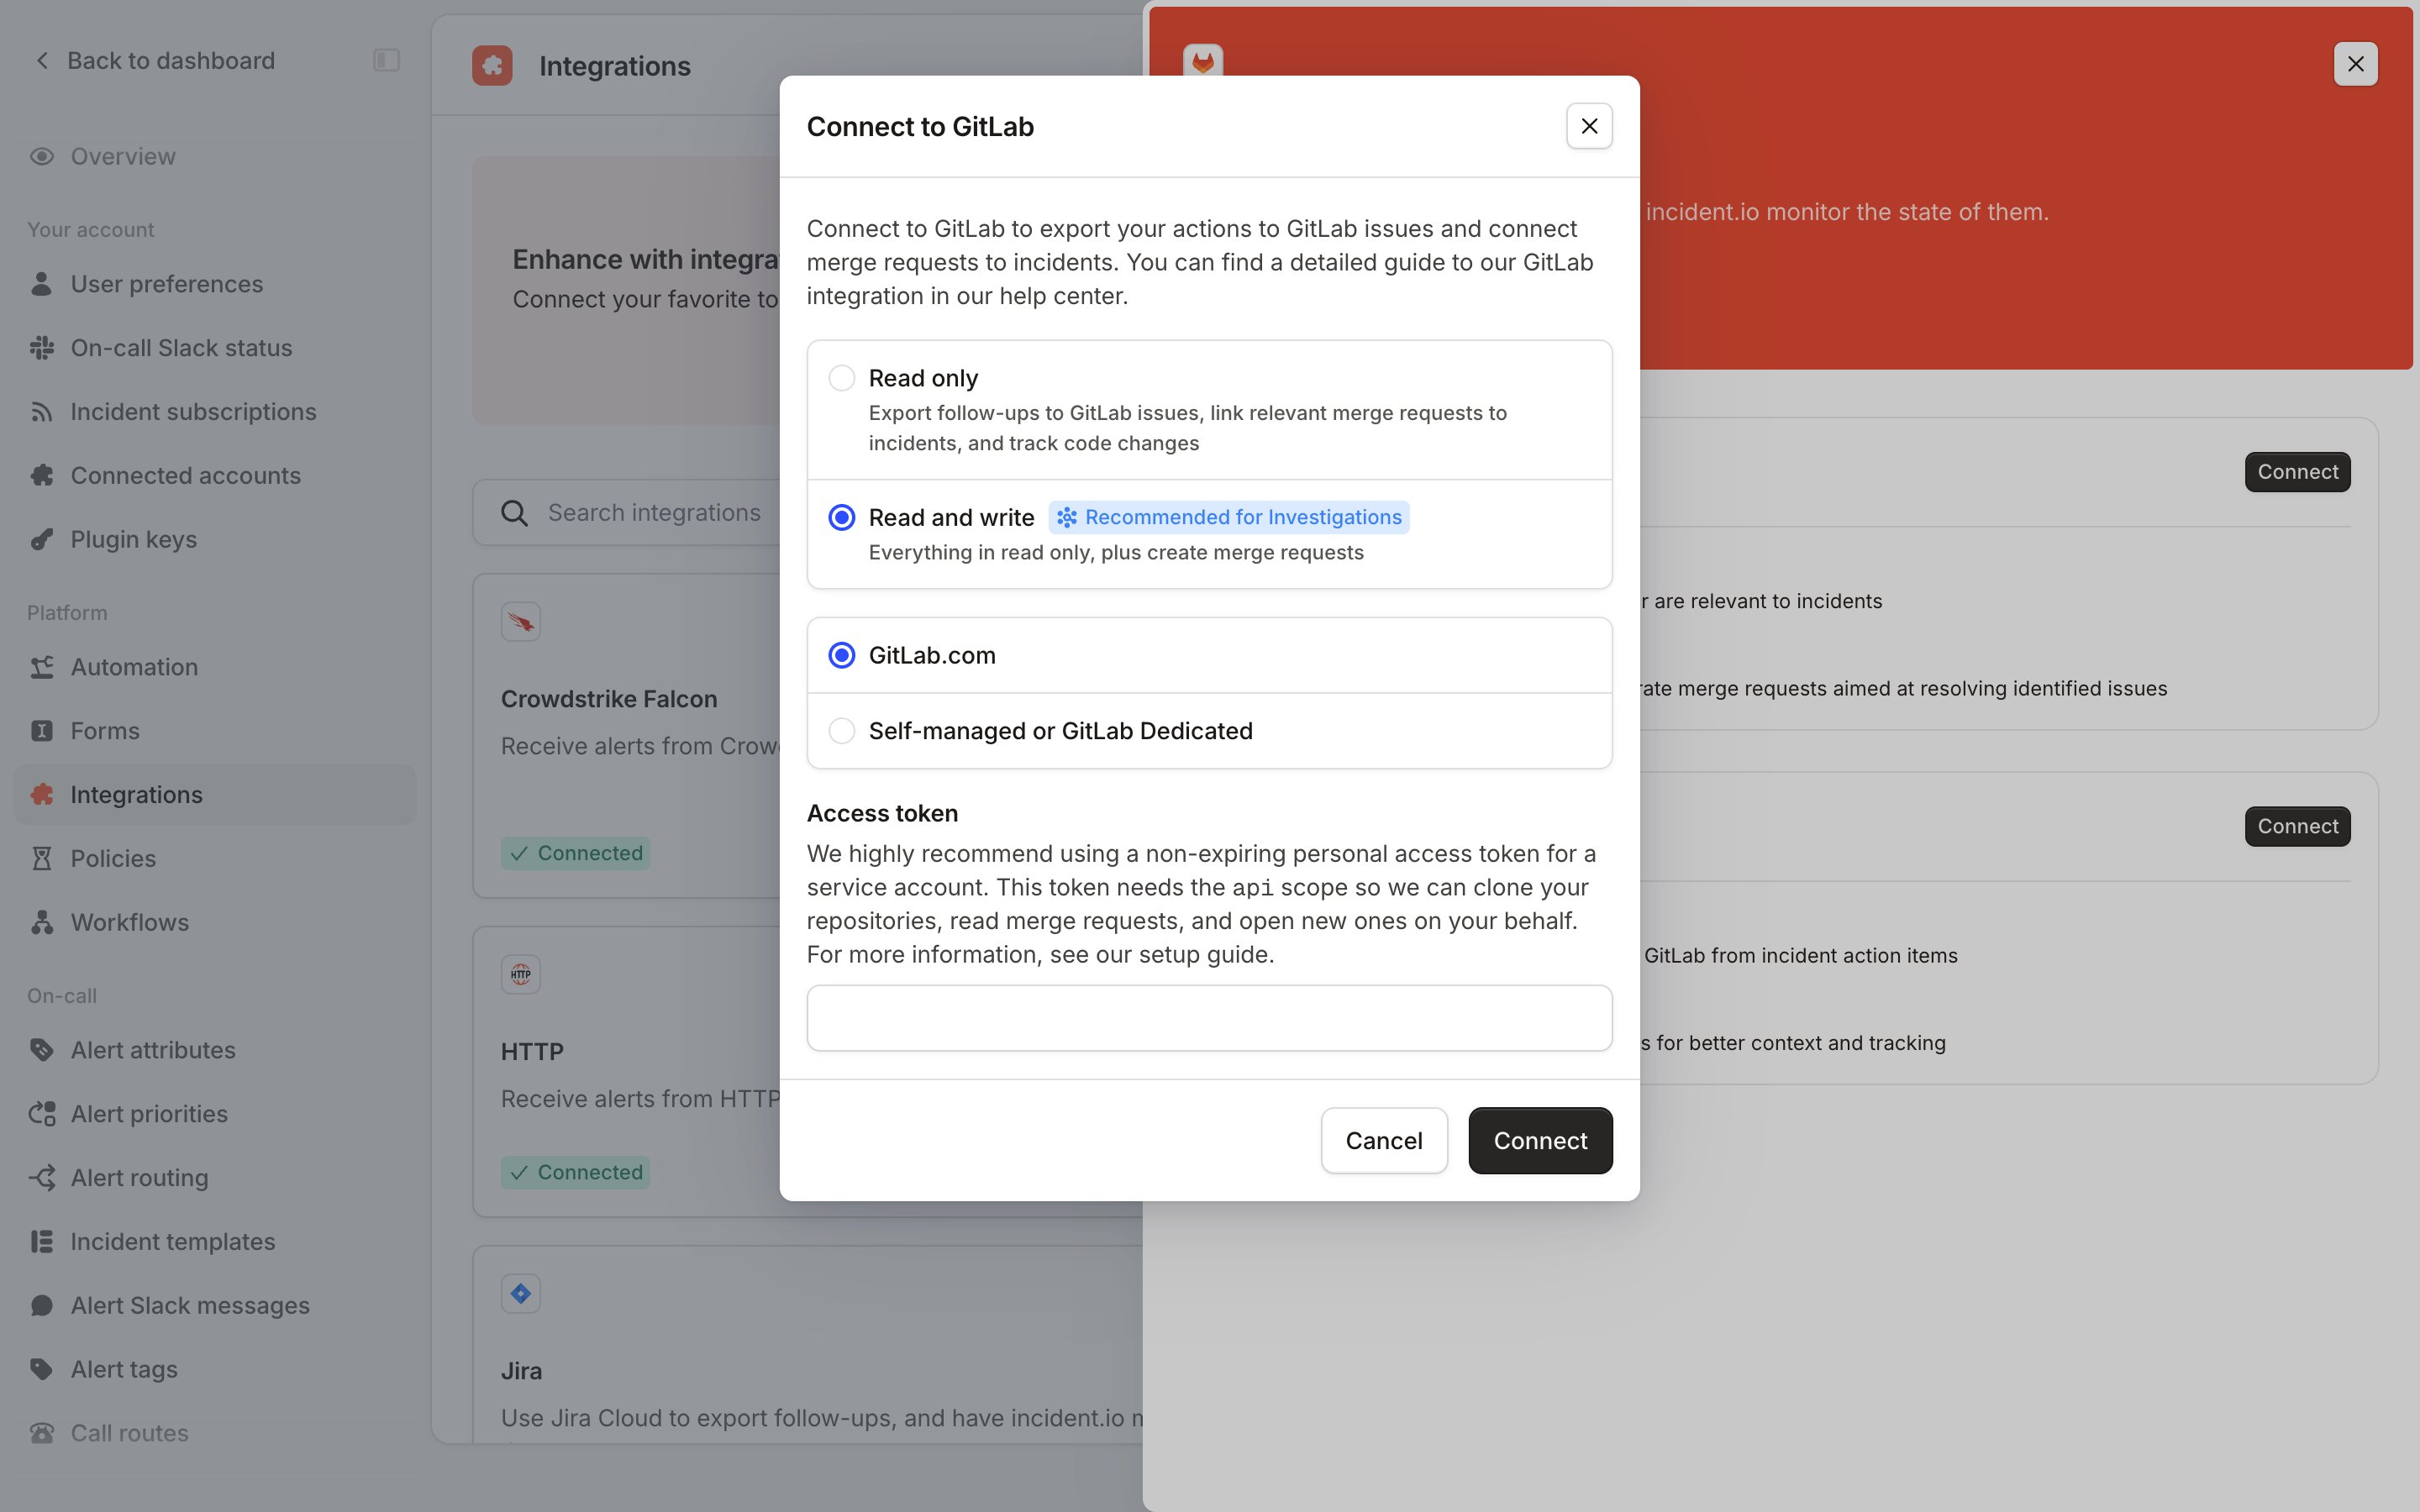Open User preferences in sidebar
Image resolution: width=2420 pixels, height=1512 pixels.
pyautogui.click(x=215, y=284)
